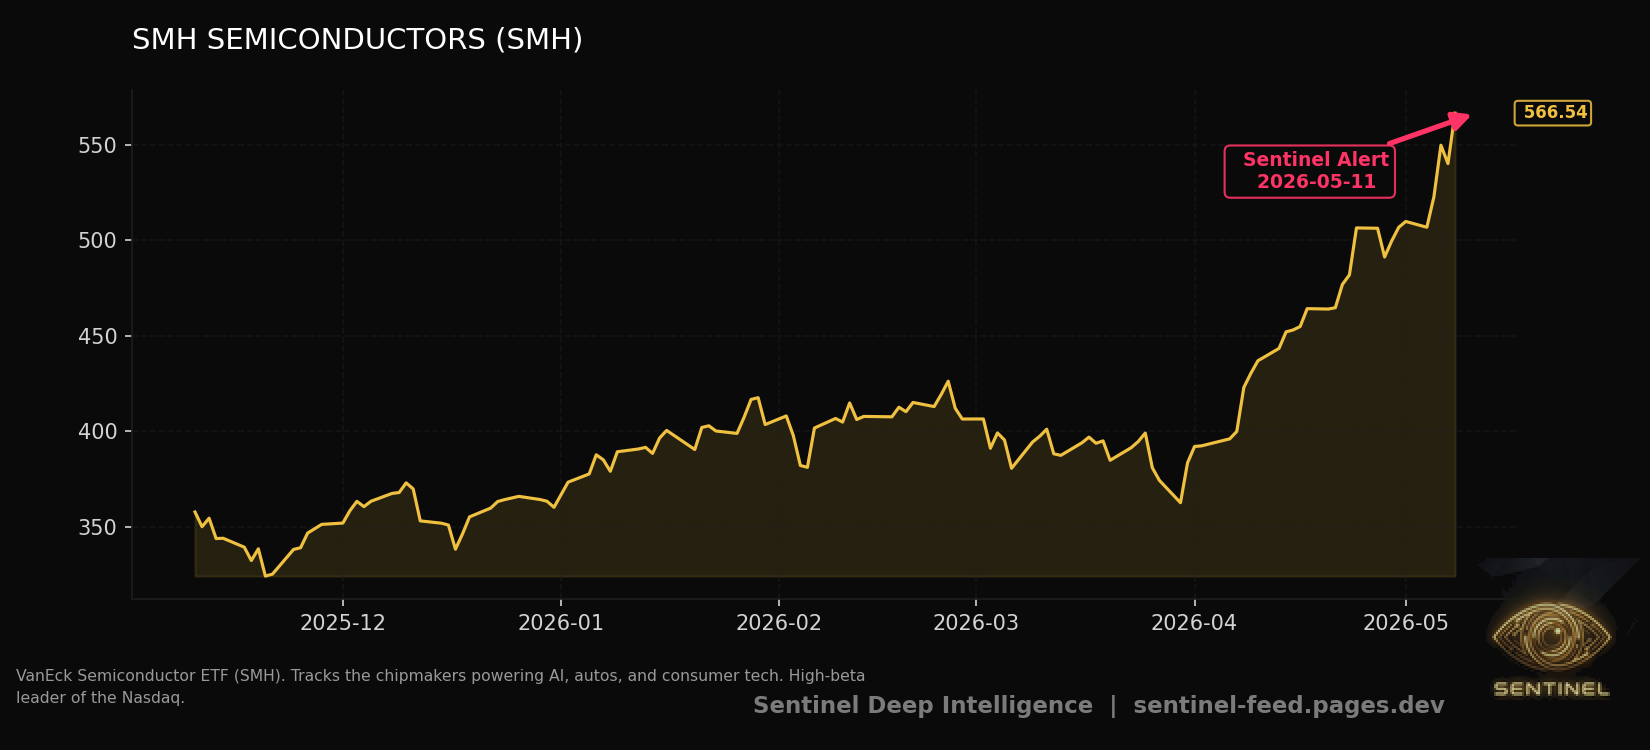Click the SENTINEL wordmark under the eye logo
Screen dimensions: 1650x750
pyautogui.click(x=1551, y=689)
